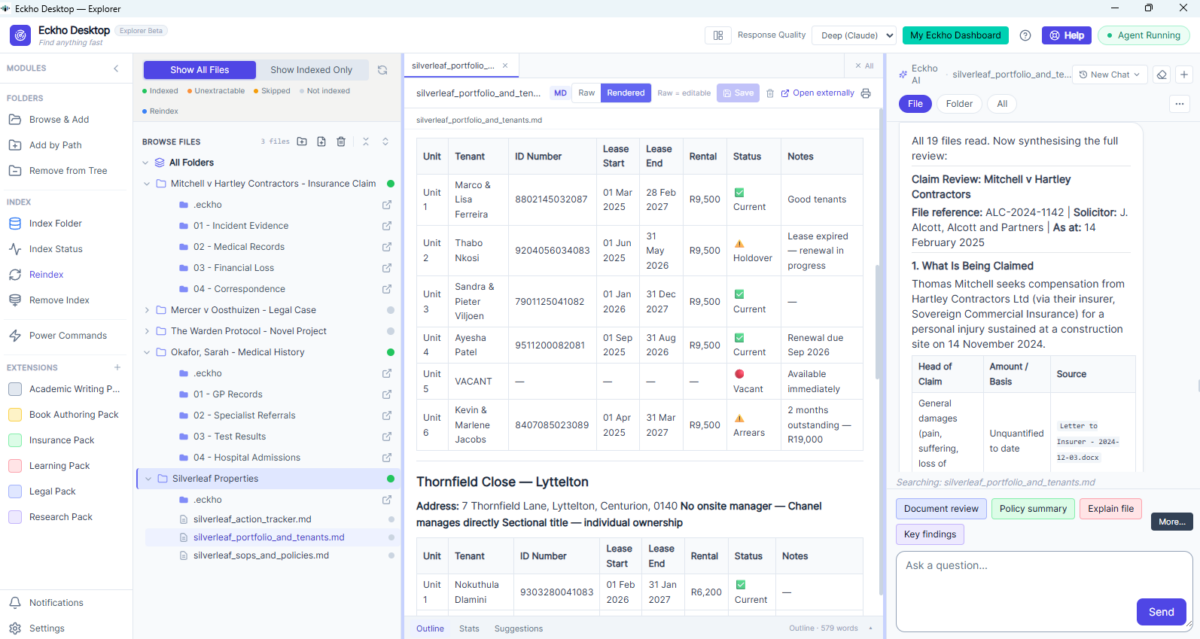Open silverleaf_action_tracker.md file
Viewport: 1200px width, 639px height.
point(252,519)
